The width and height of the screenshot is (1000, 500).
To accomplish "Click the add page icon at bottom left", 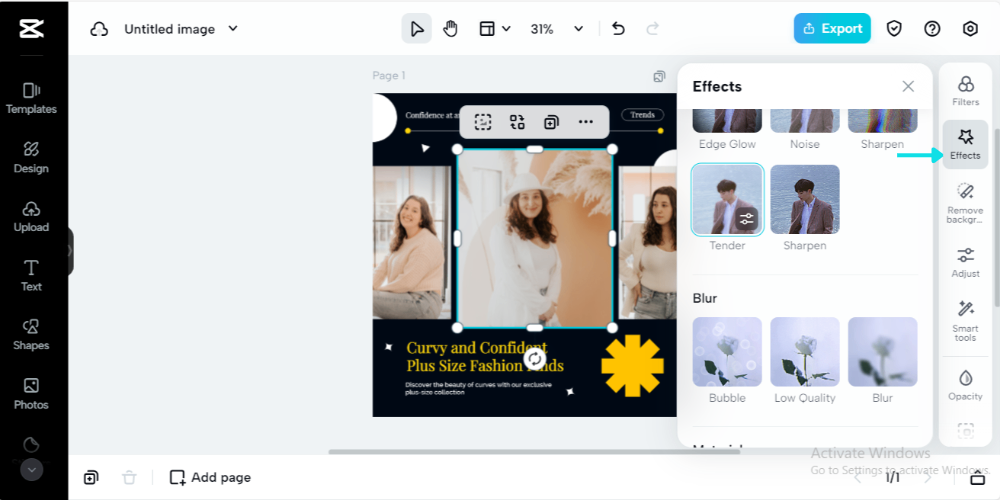I will click(x=91, y=477).
